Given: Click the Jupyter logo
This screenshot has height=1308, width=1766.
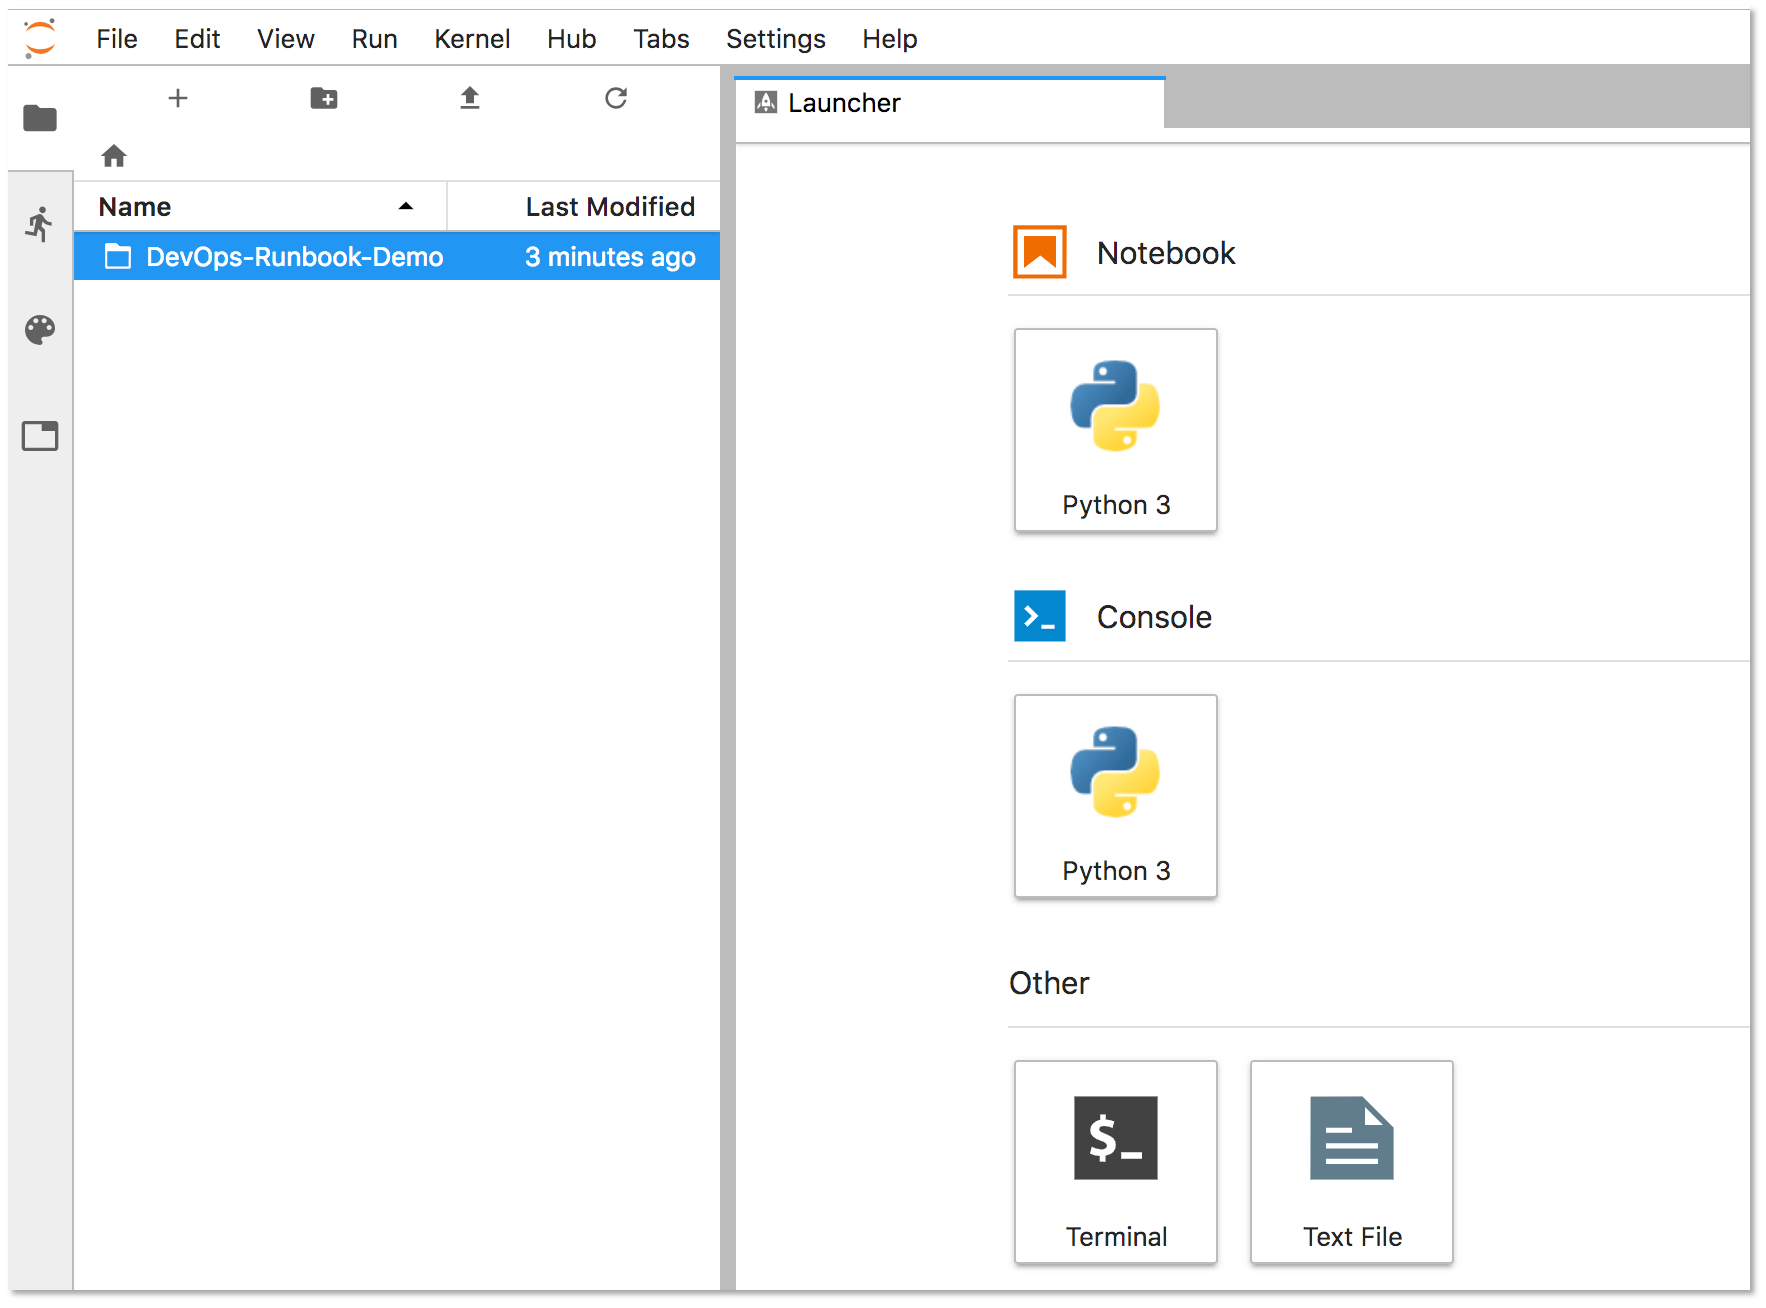Looking at the screenshot, I should [x=40, y=37].
